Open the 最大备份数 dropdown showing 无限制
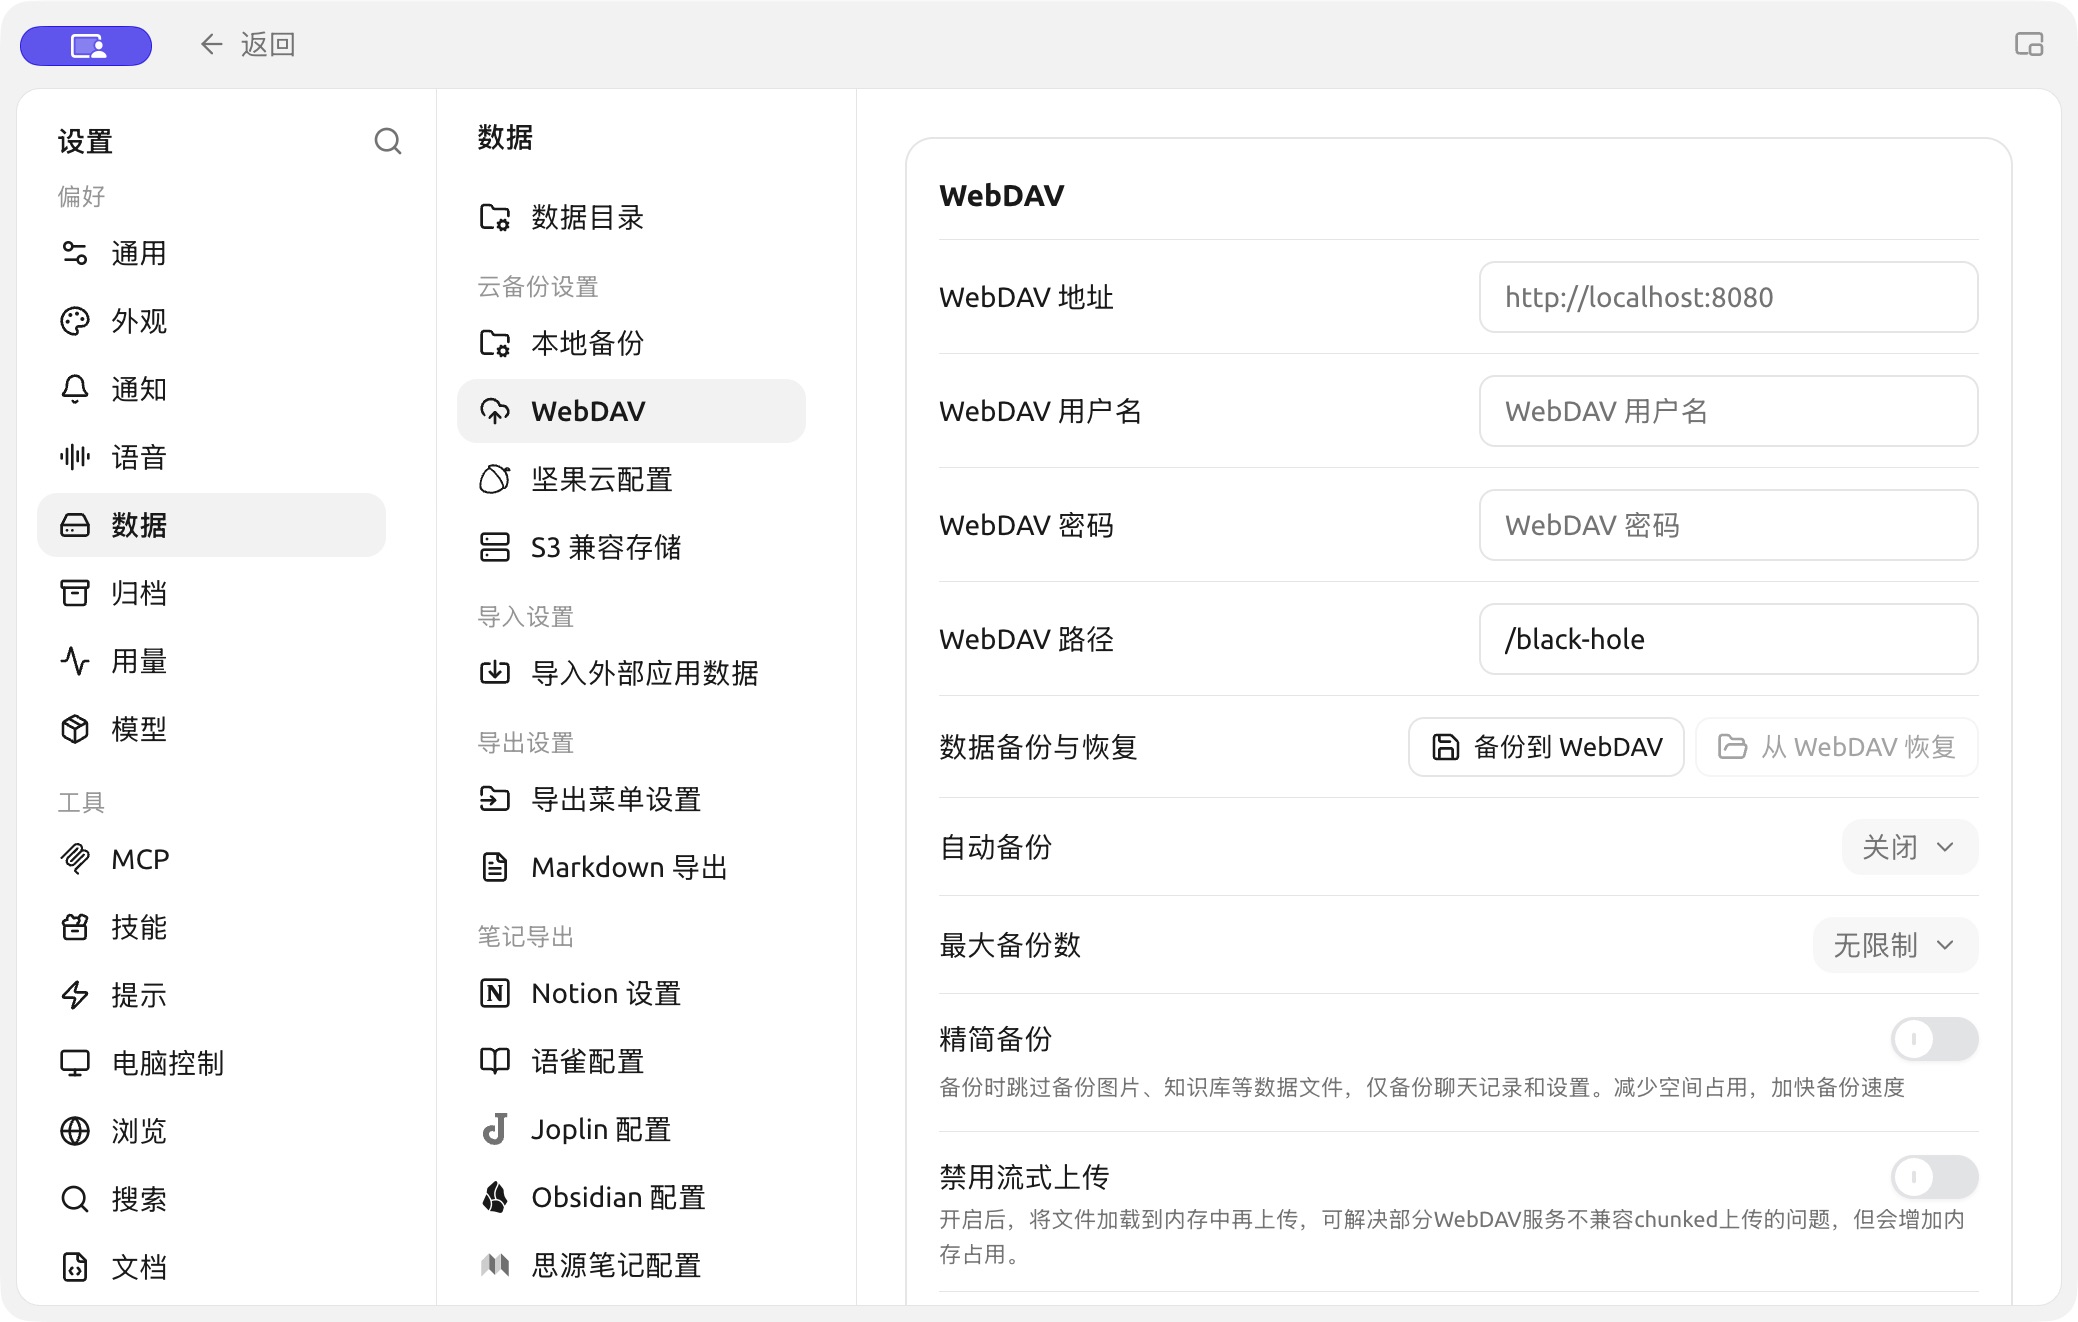The image size is (2078, 1322). point(1895,945)
